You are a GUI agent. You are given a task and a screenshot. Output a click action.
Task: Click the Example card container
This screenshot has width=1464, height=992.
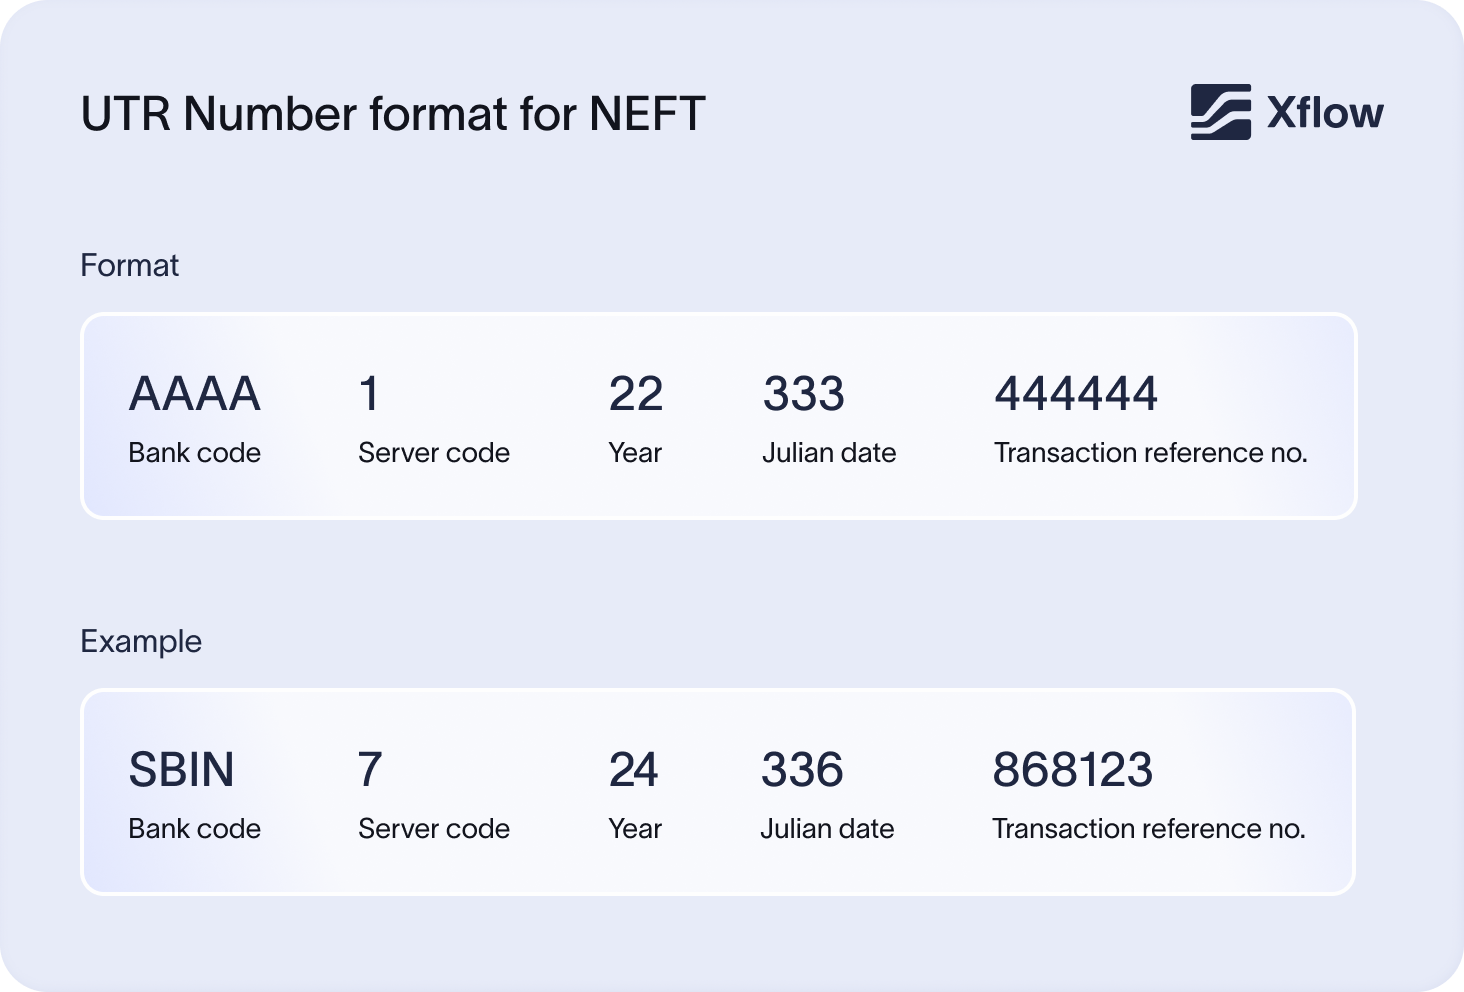click(718, 792)
